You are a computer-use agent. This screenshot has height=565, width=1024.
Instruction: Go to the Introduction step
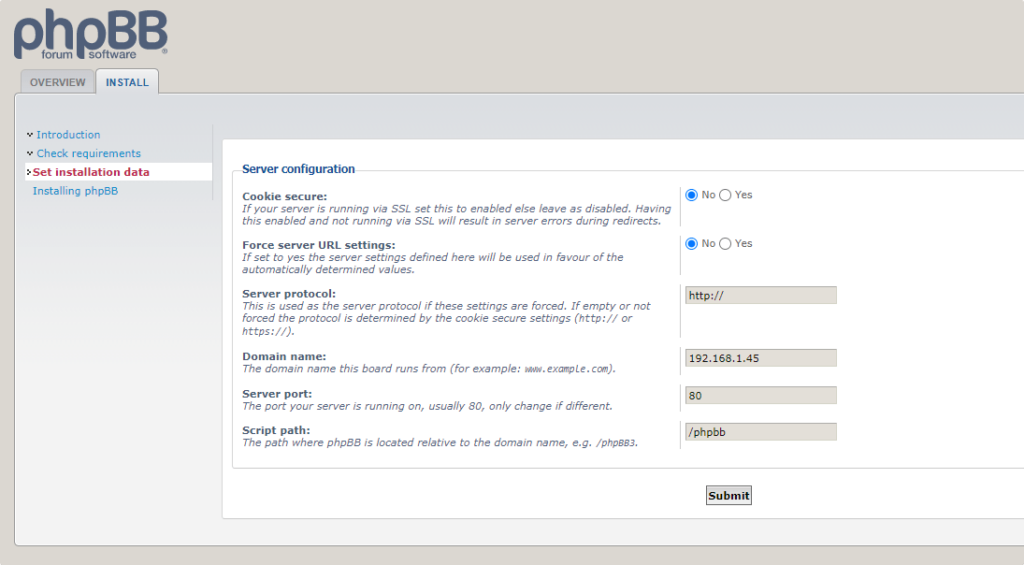pos(69,135)
